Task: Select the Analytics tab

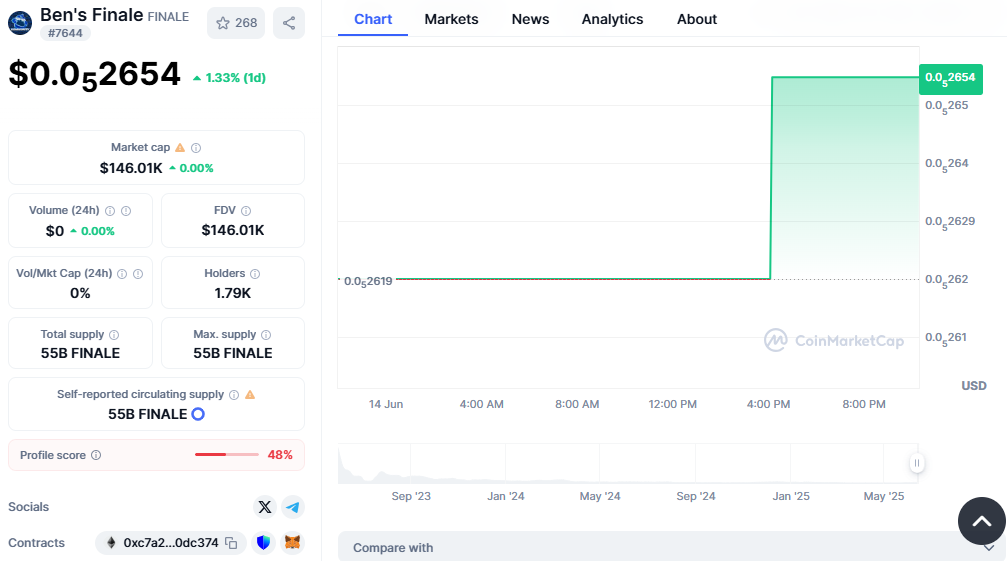Action: (x=612, y=19)
